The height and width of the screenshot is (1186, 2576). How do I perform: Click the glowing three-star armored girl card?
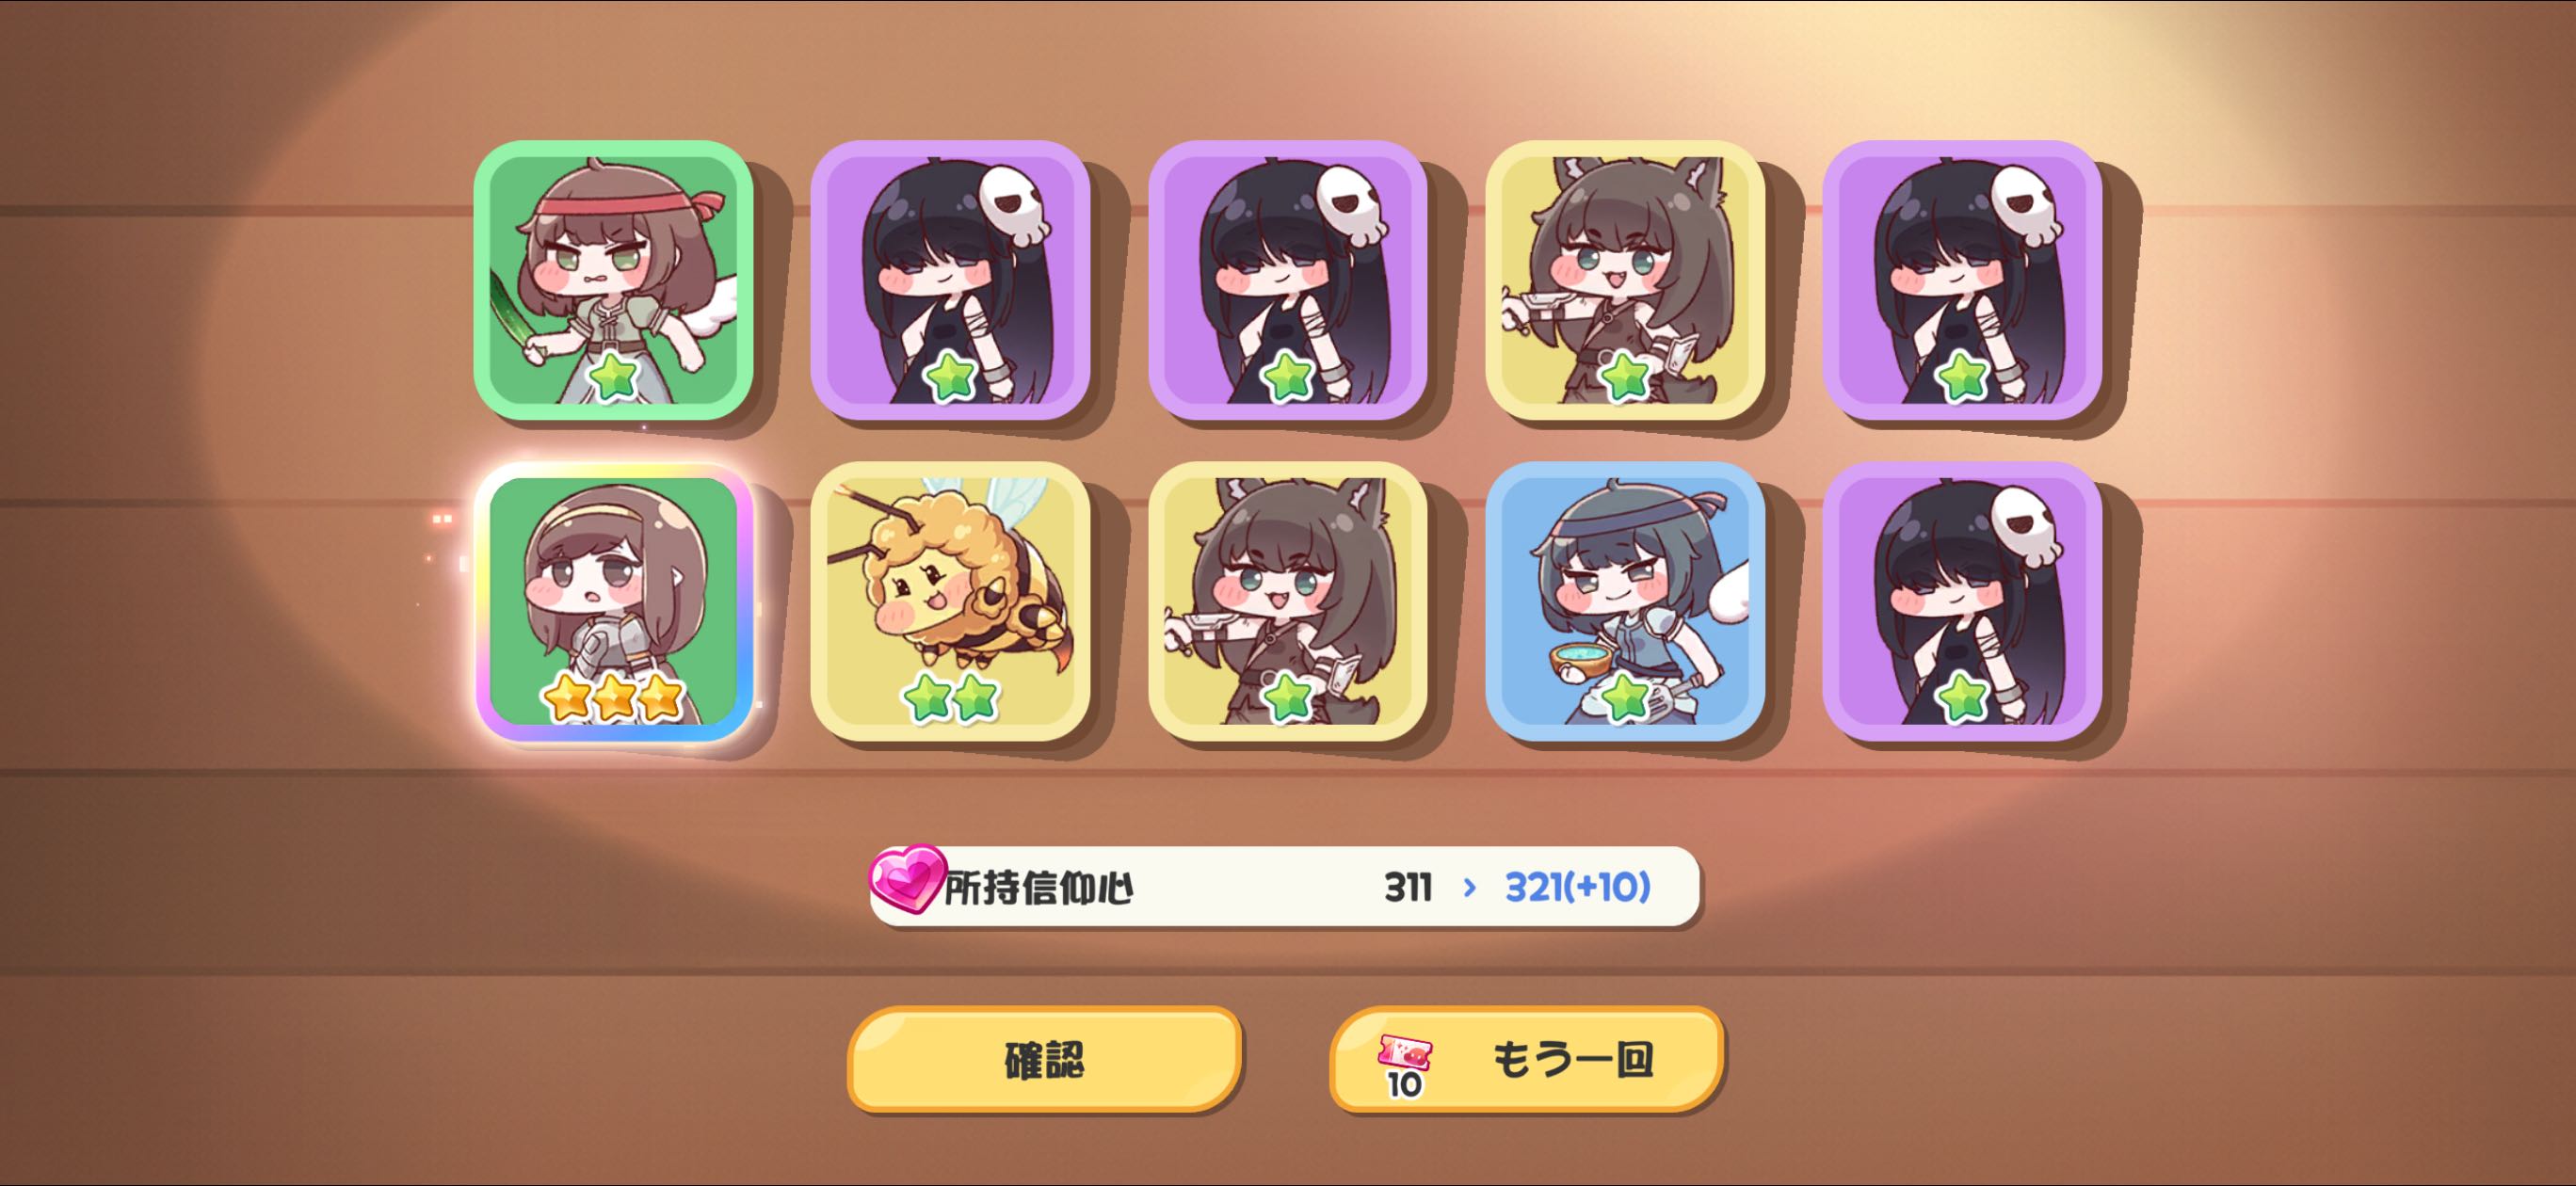pos(613,601)
